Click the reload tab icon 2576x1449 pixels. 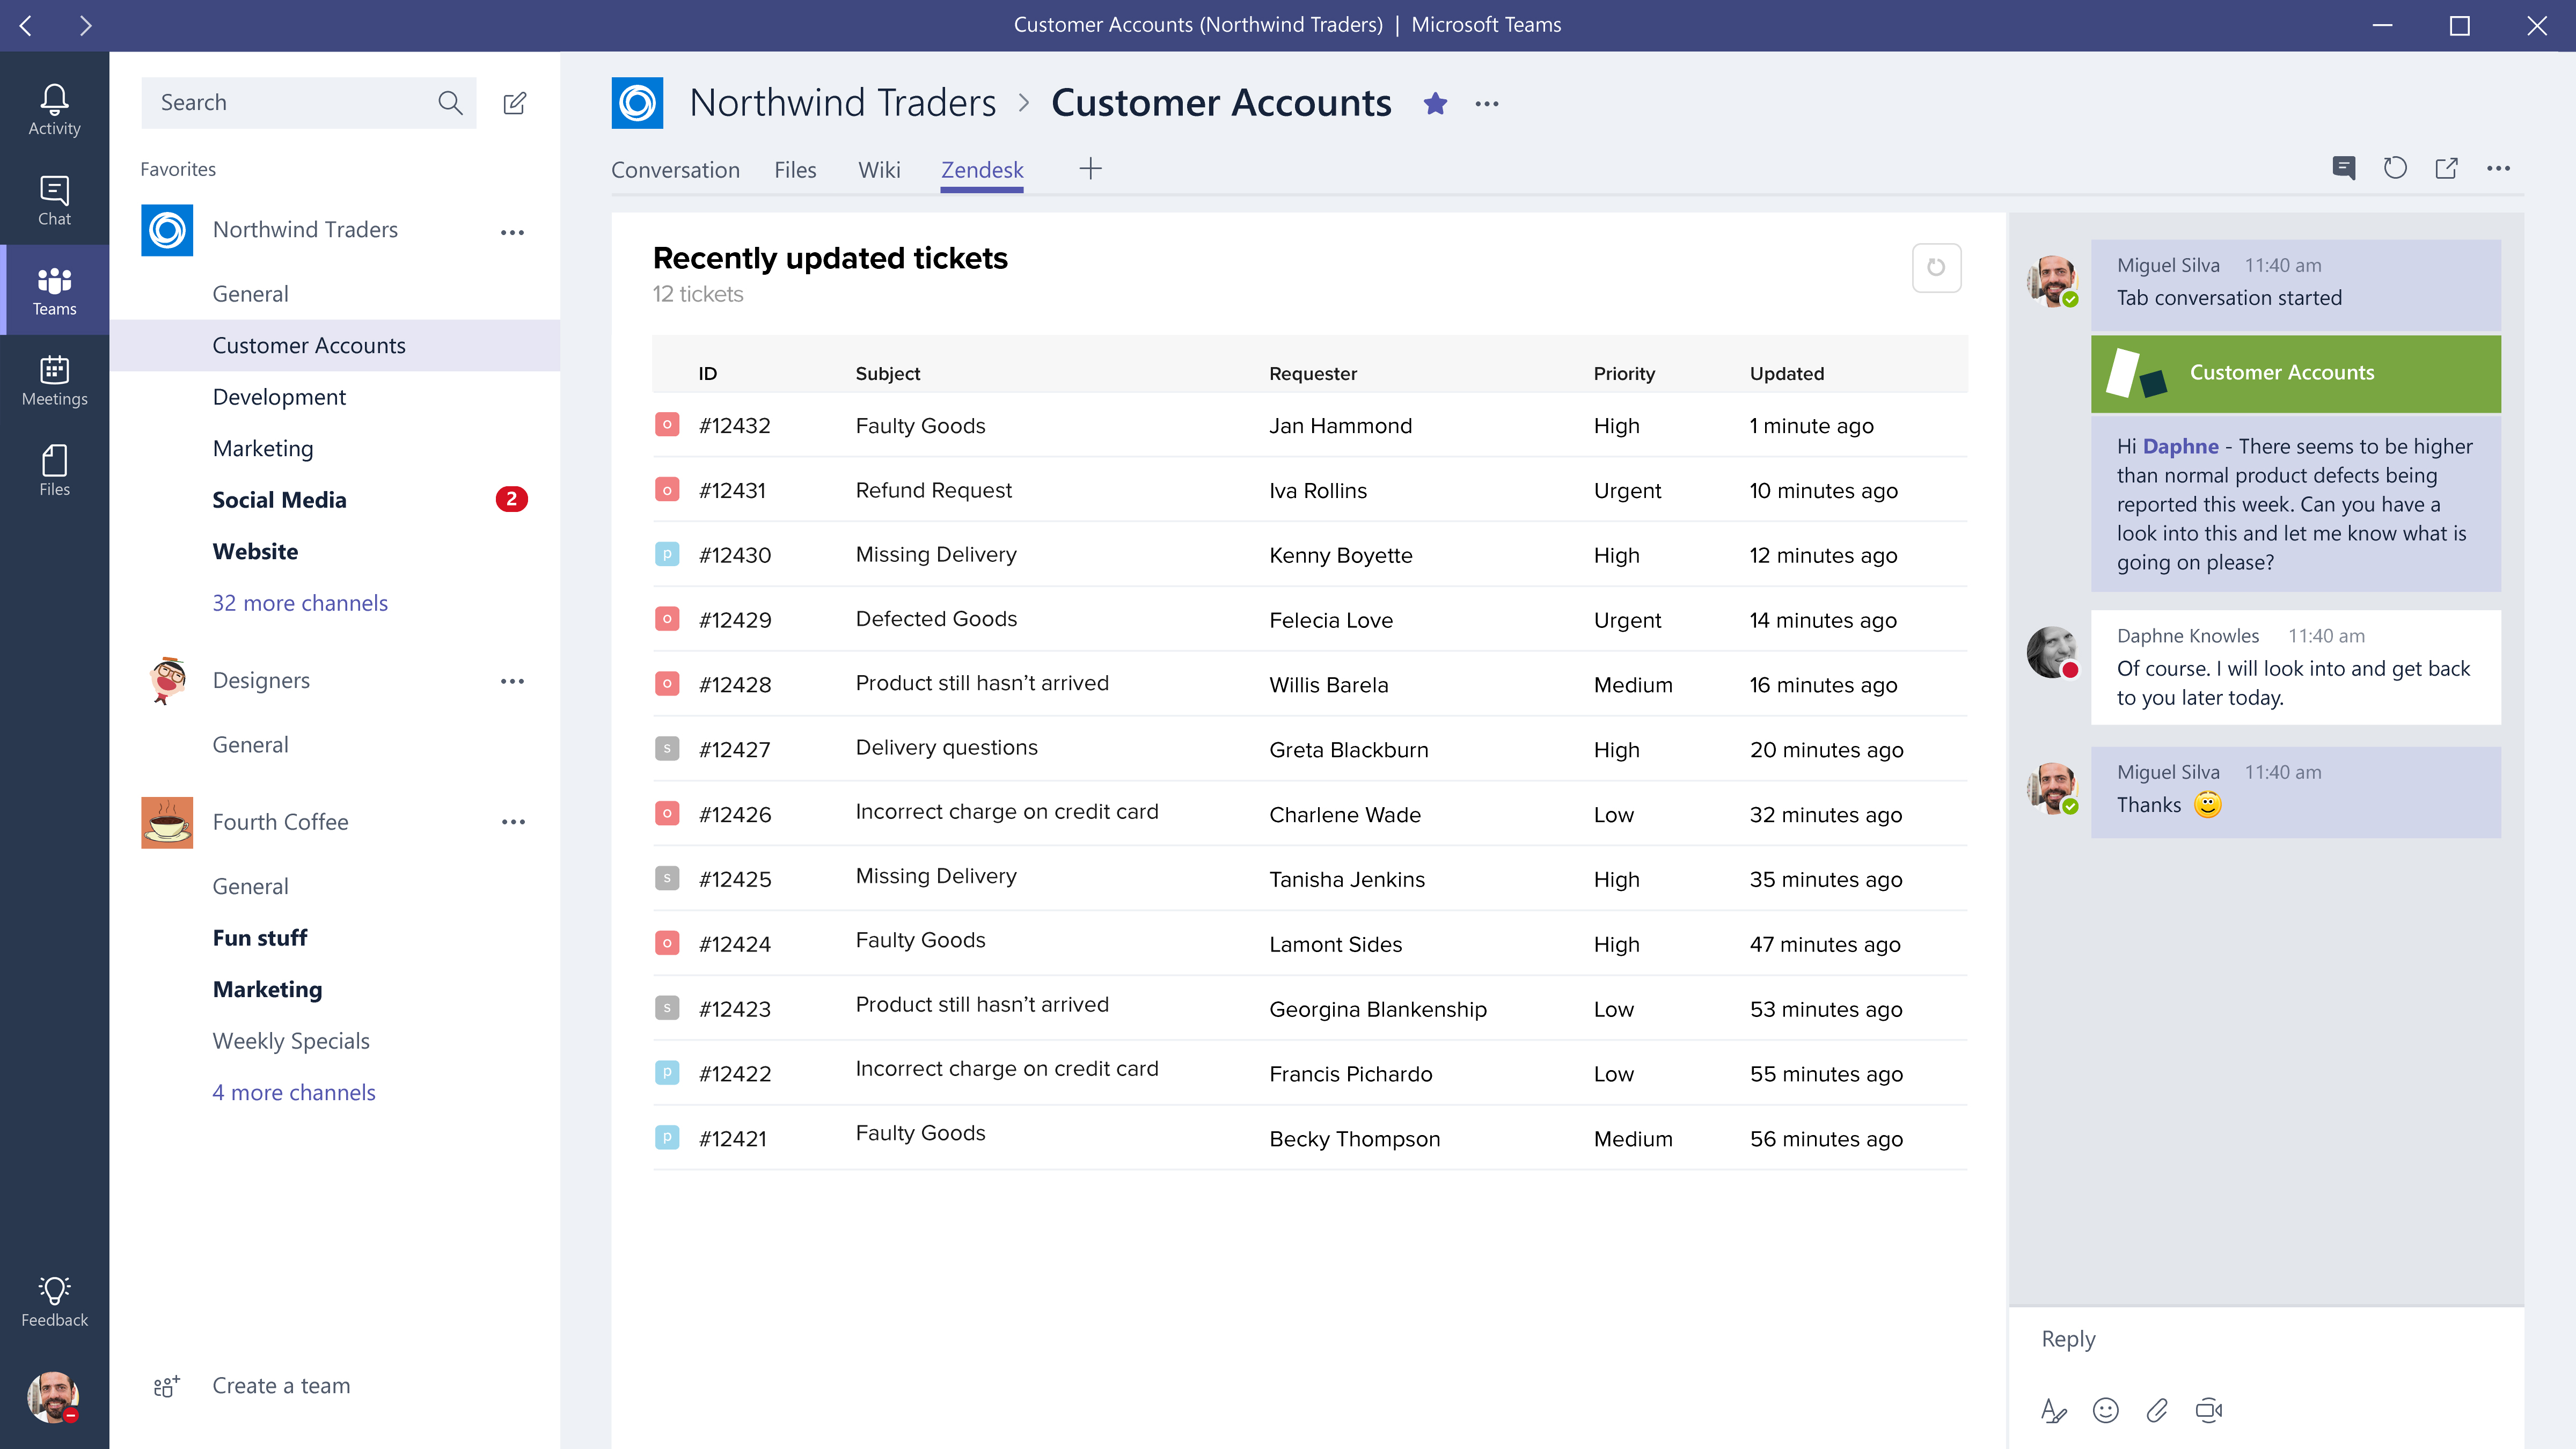[2396, 166]
